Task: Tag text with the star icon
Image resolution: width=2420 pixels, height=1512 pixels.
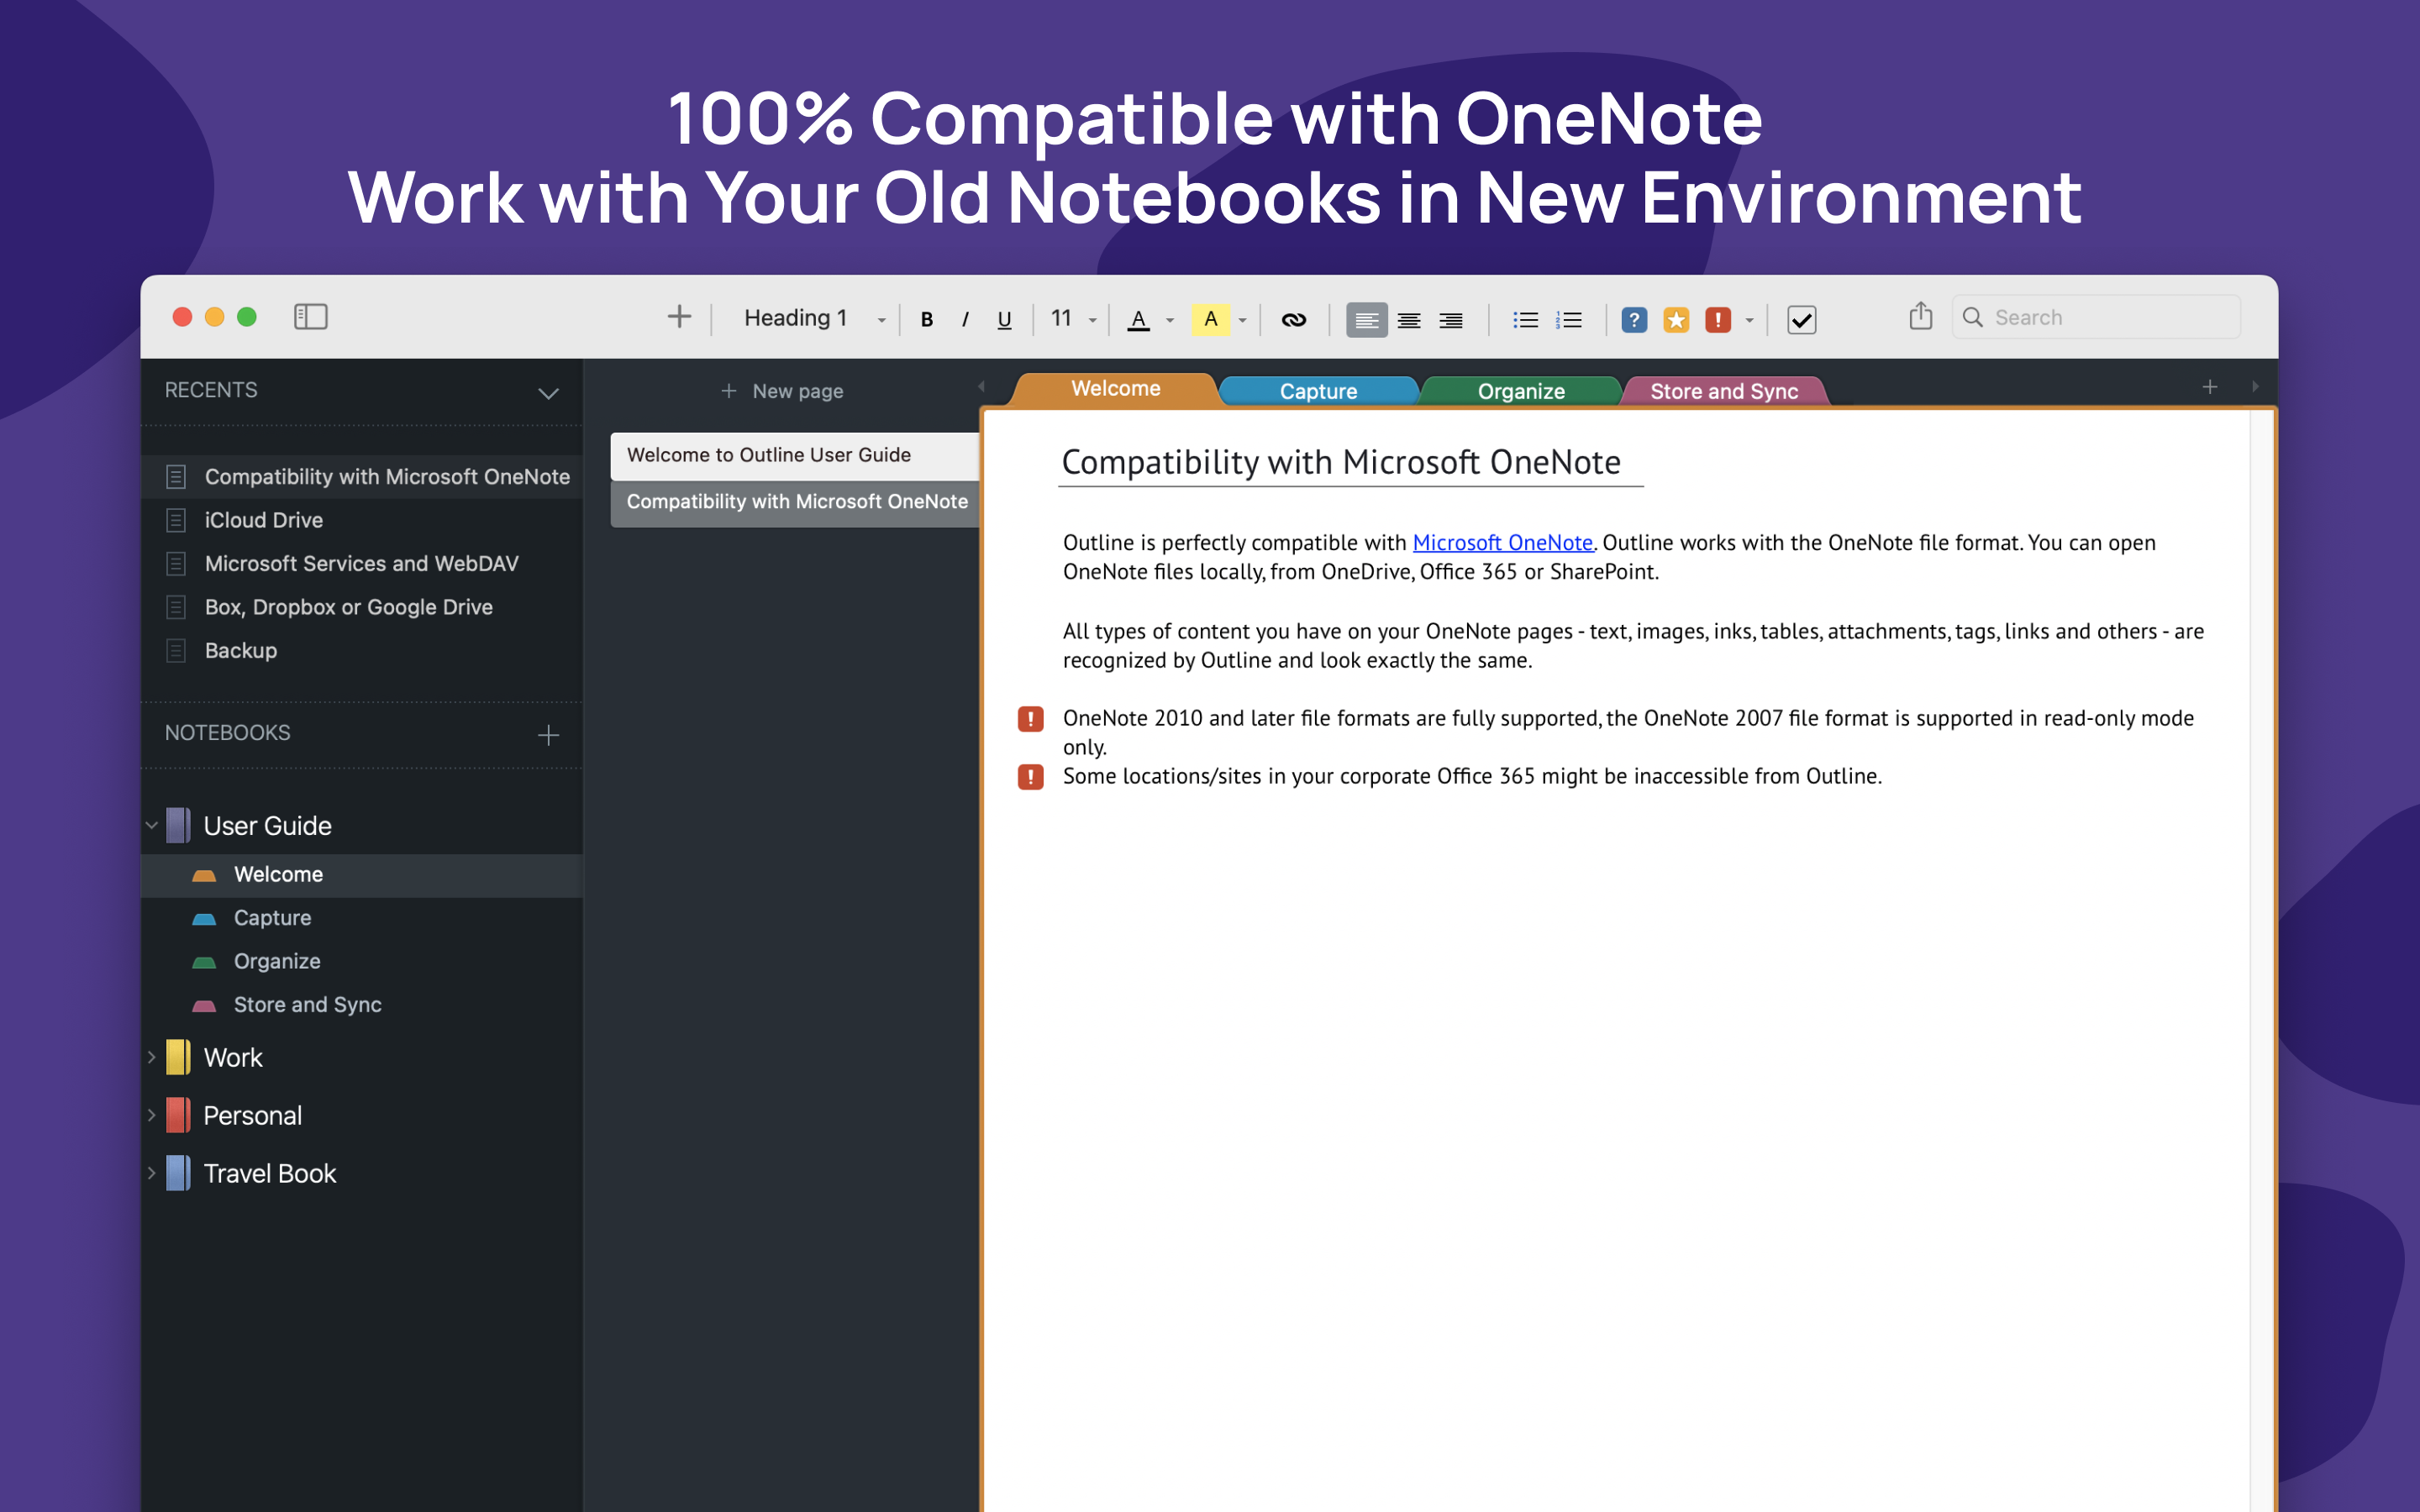Action: click(x=1676, y=318)
